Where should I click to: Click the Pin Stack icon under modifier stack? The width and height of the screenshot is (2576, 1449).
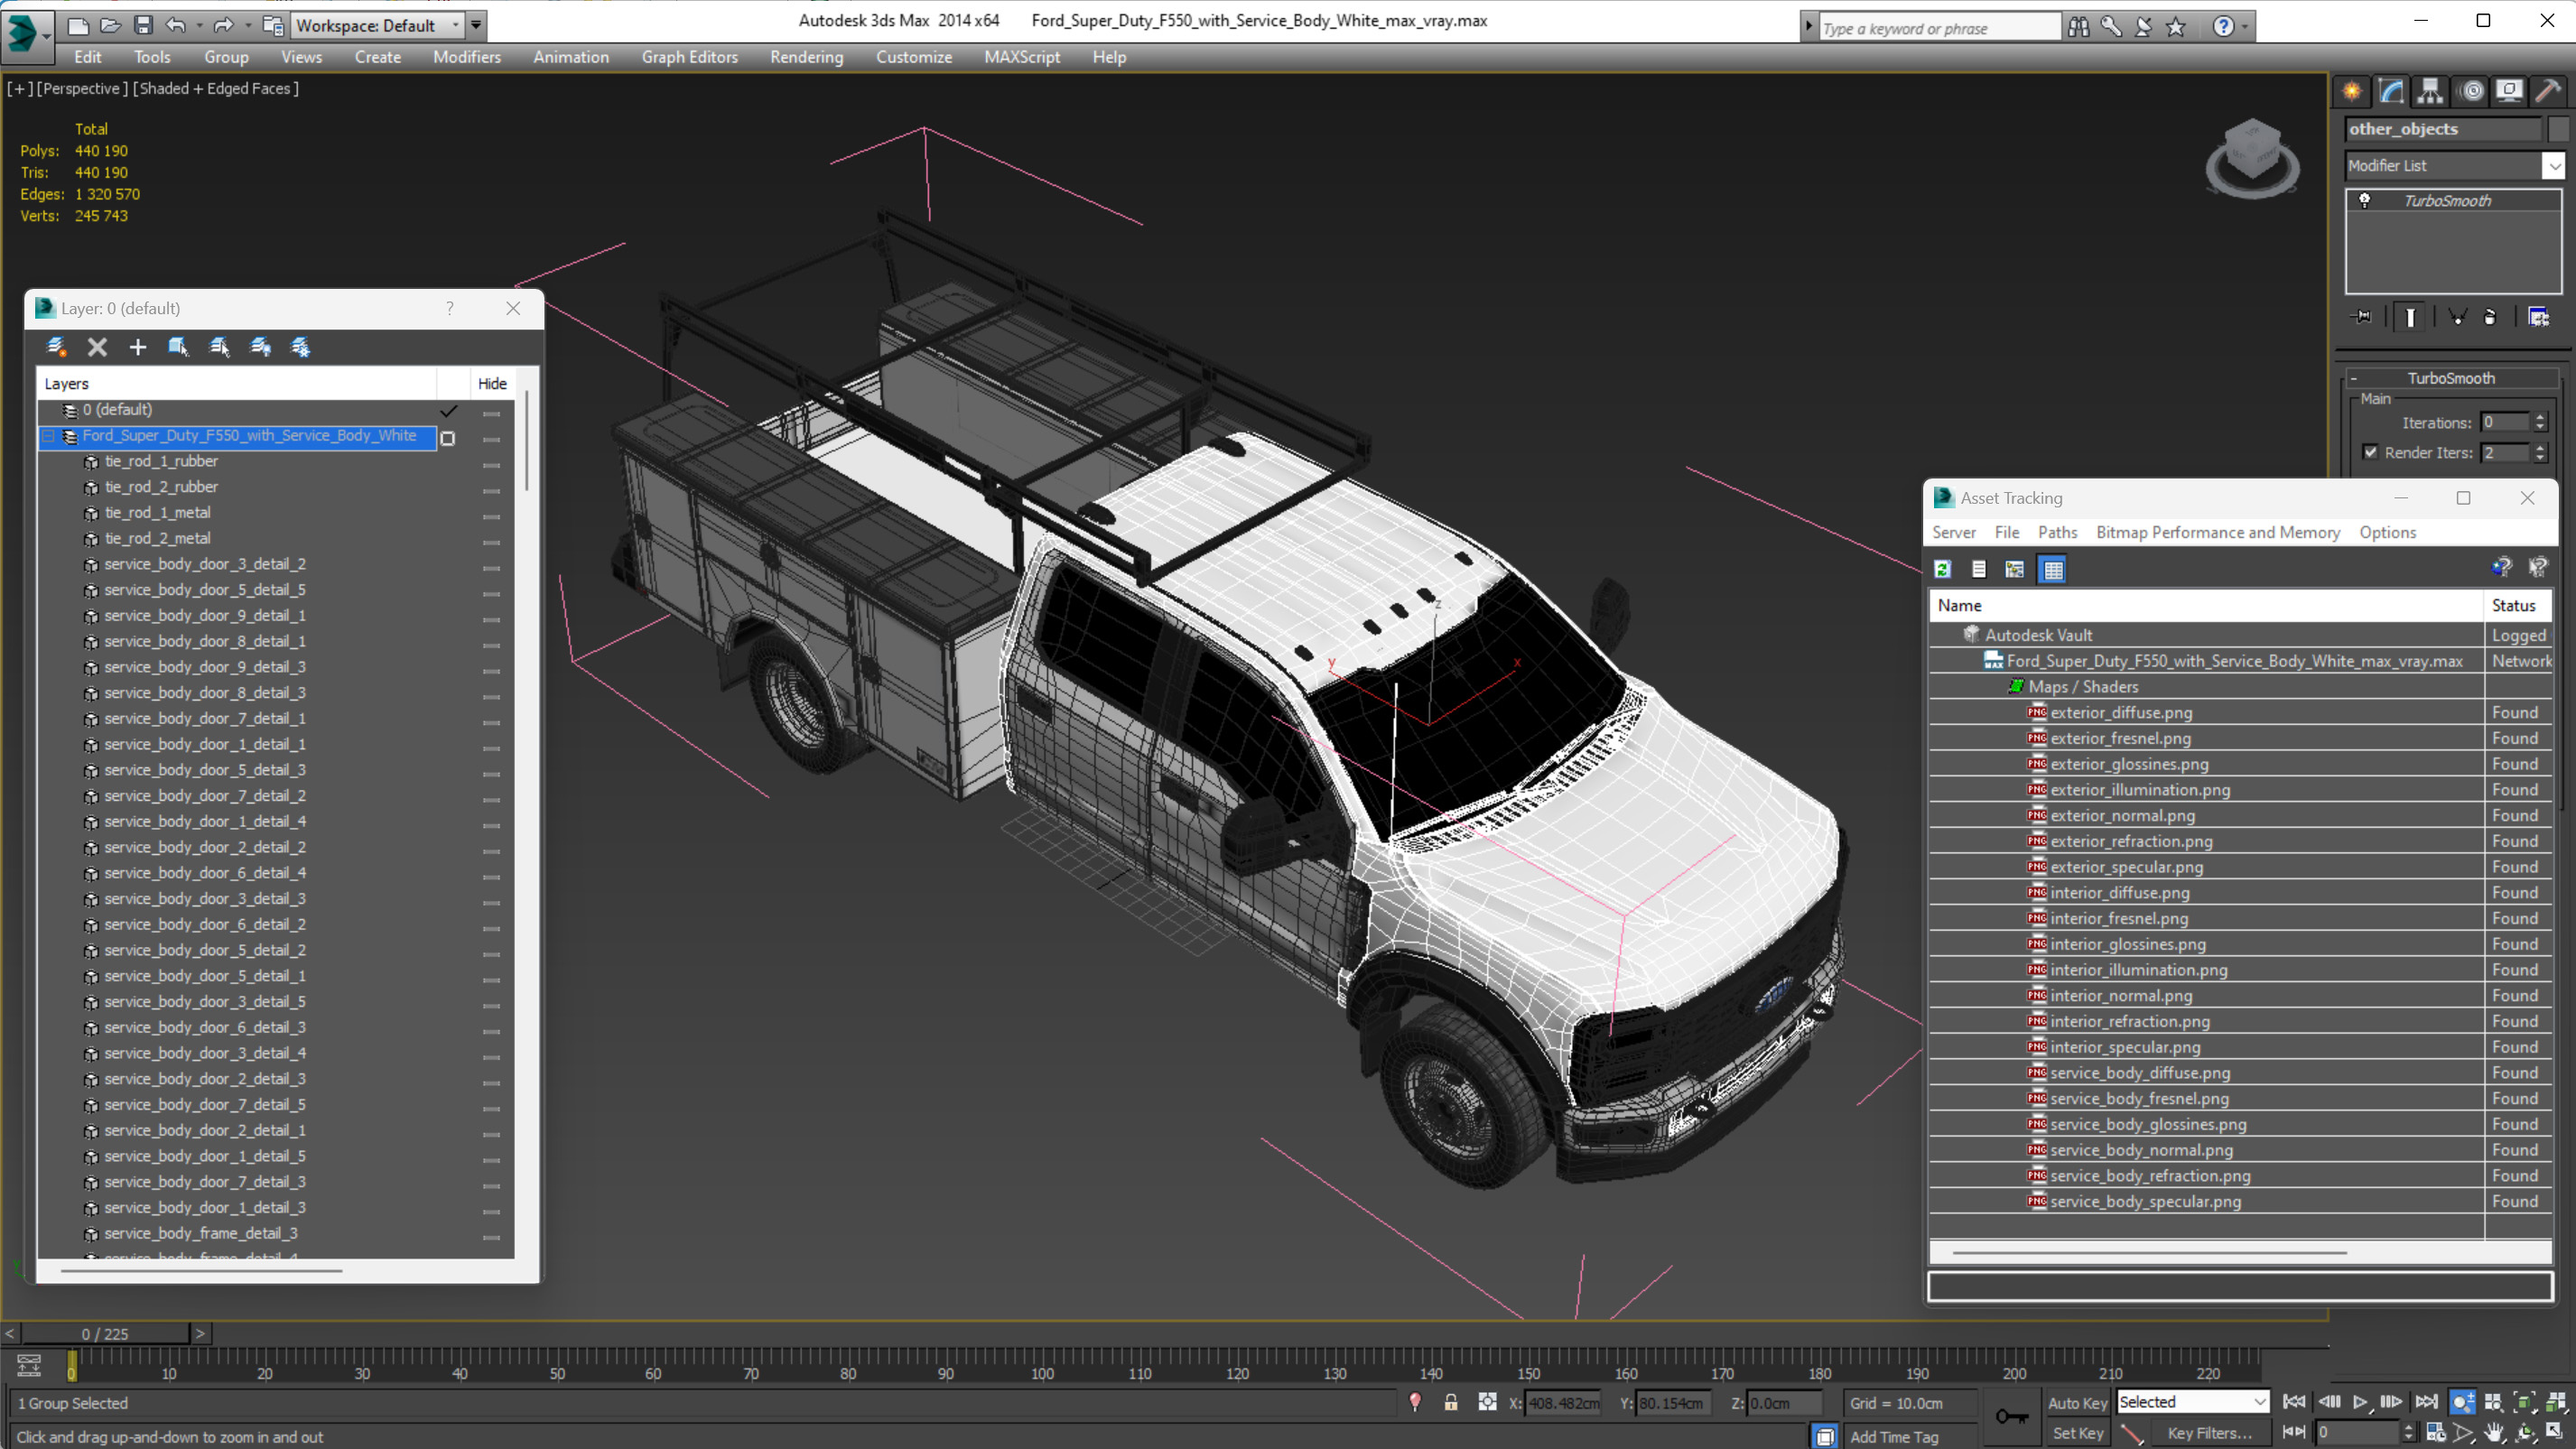(2362, 317)
